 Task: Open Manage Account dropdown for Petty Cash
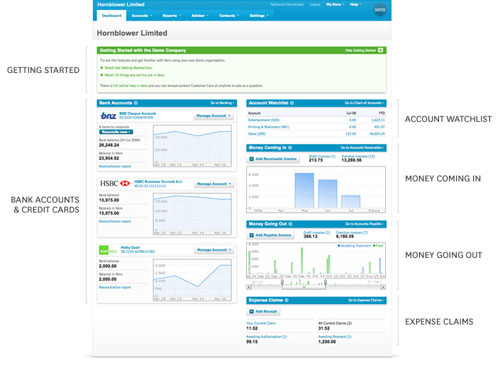point(213,250)
